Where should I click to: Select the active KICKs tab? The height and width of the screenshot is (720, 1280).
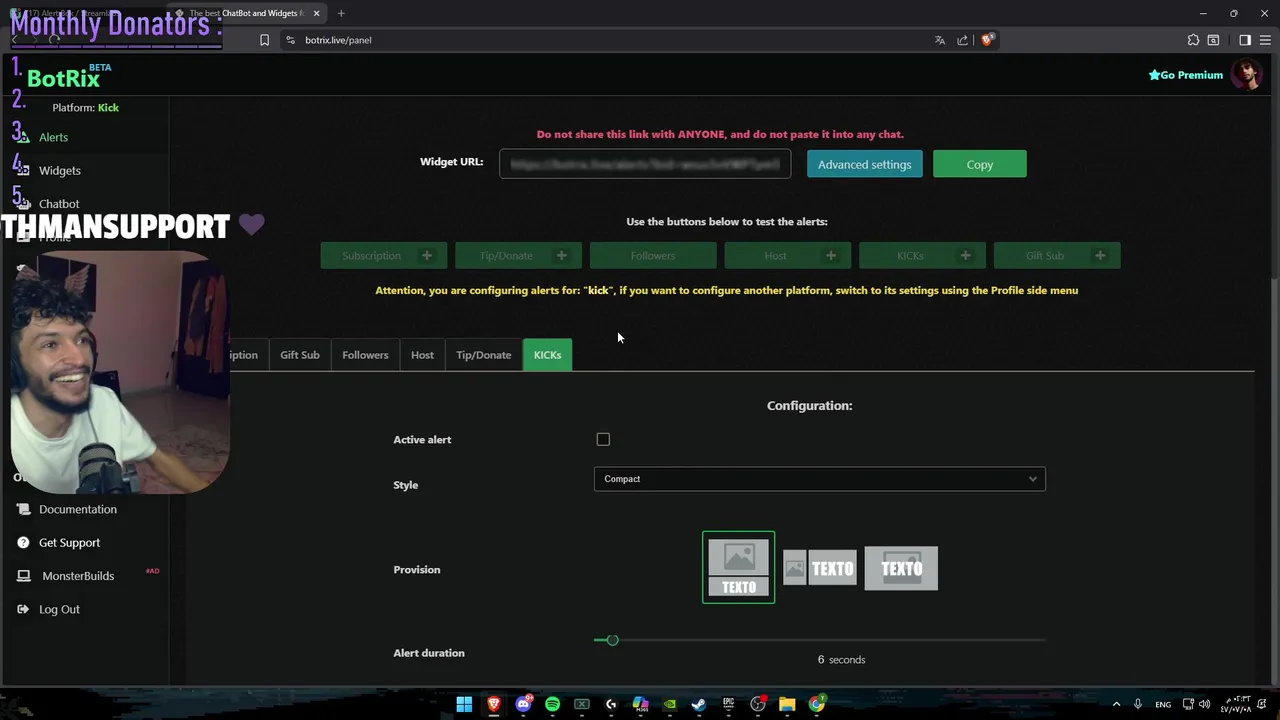coord(547,355)
